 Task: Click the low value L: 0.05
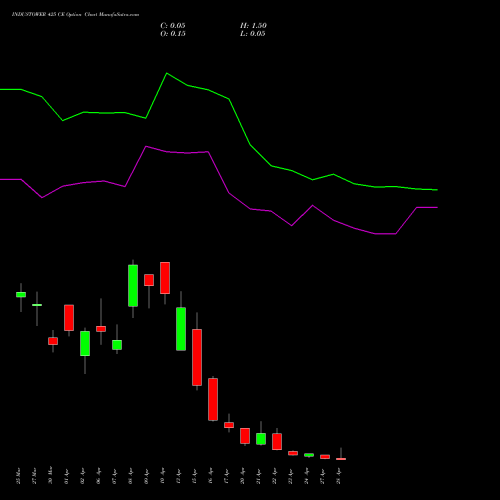253,34
